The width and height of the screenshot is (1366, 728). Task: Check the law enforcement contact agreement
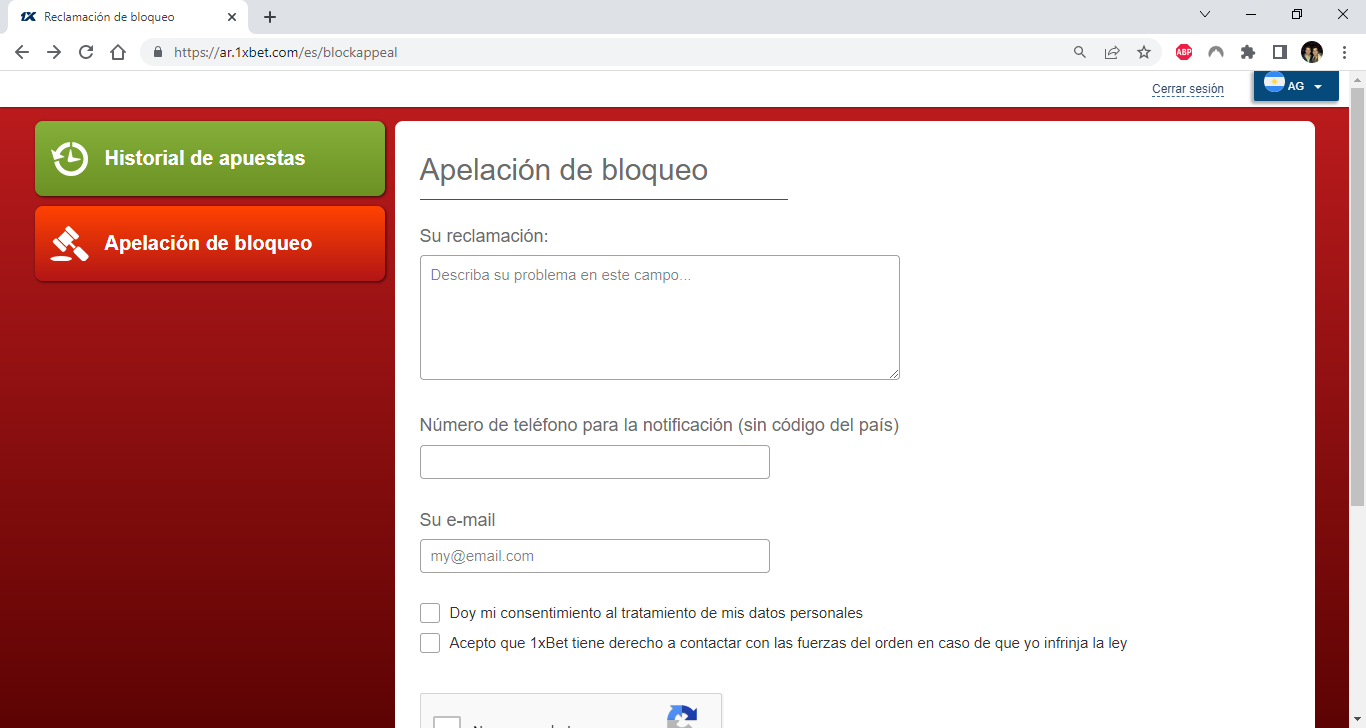coord(430,643)
